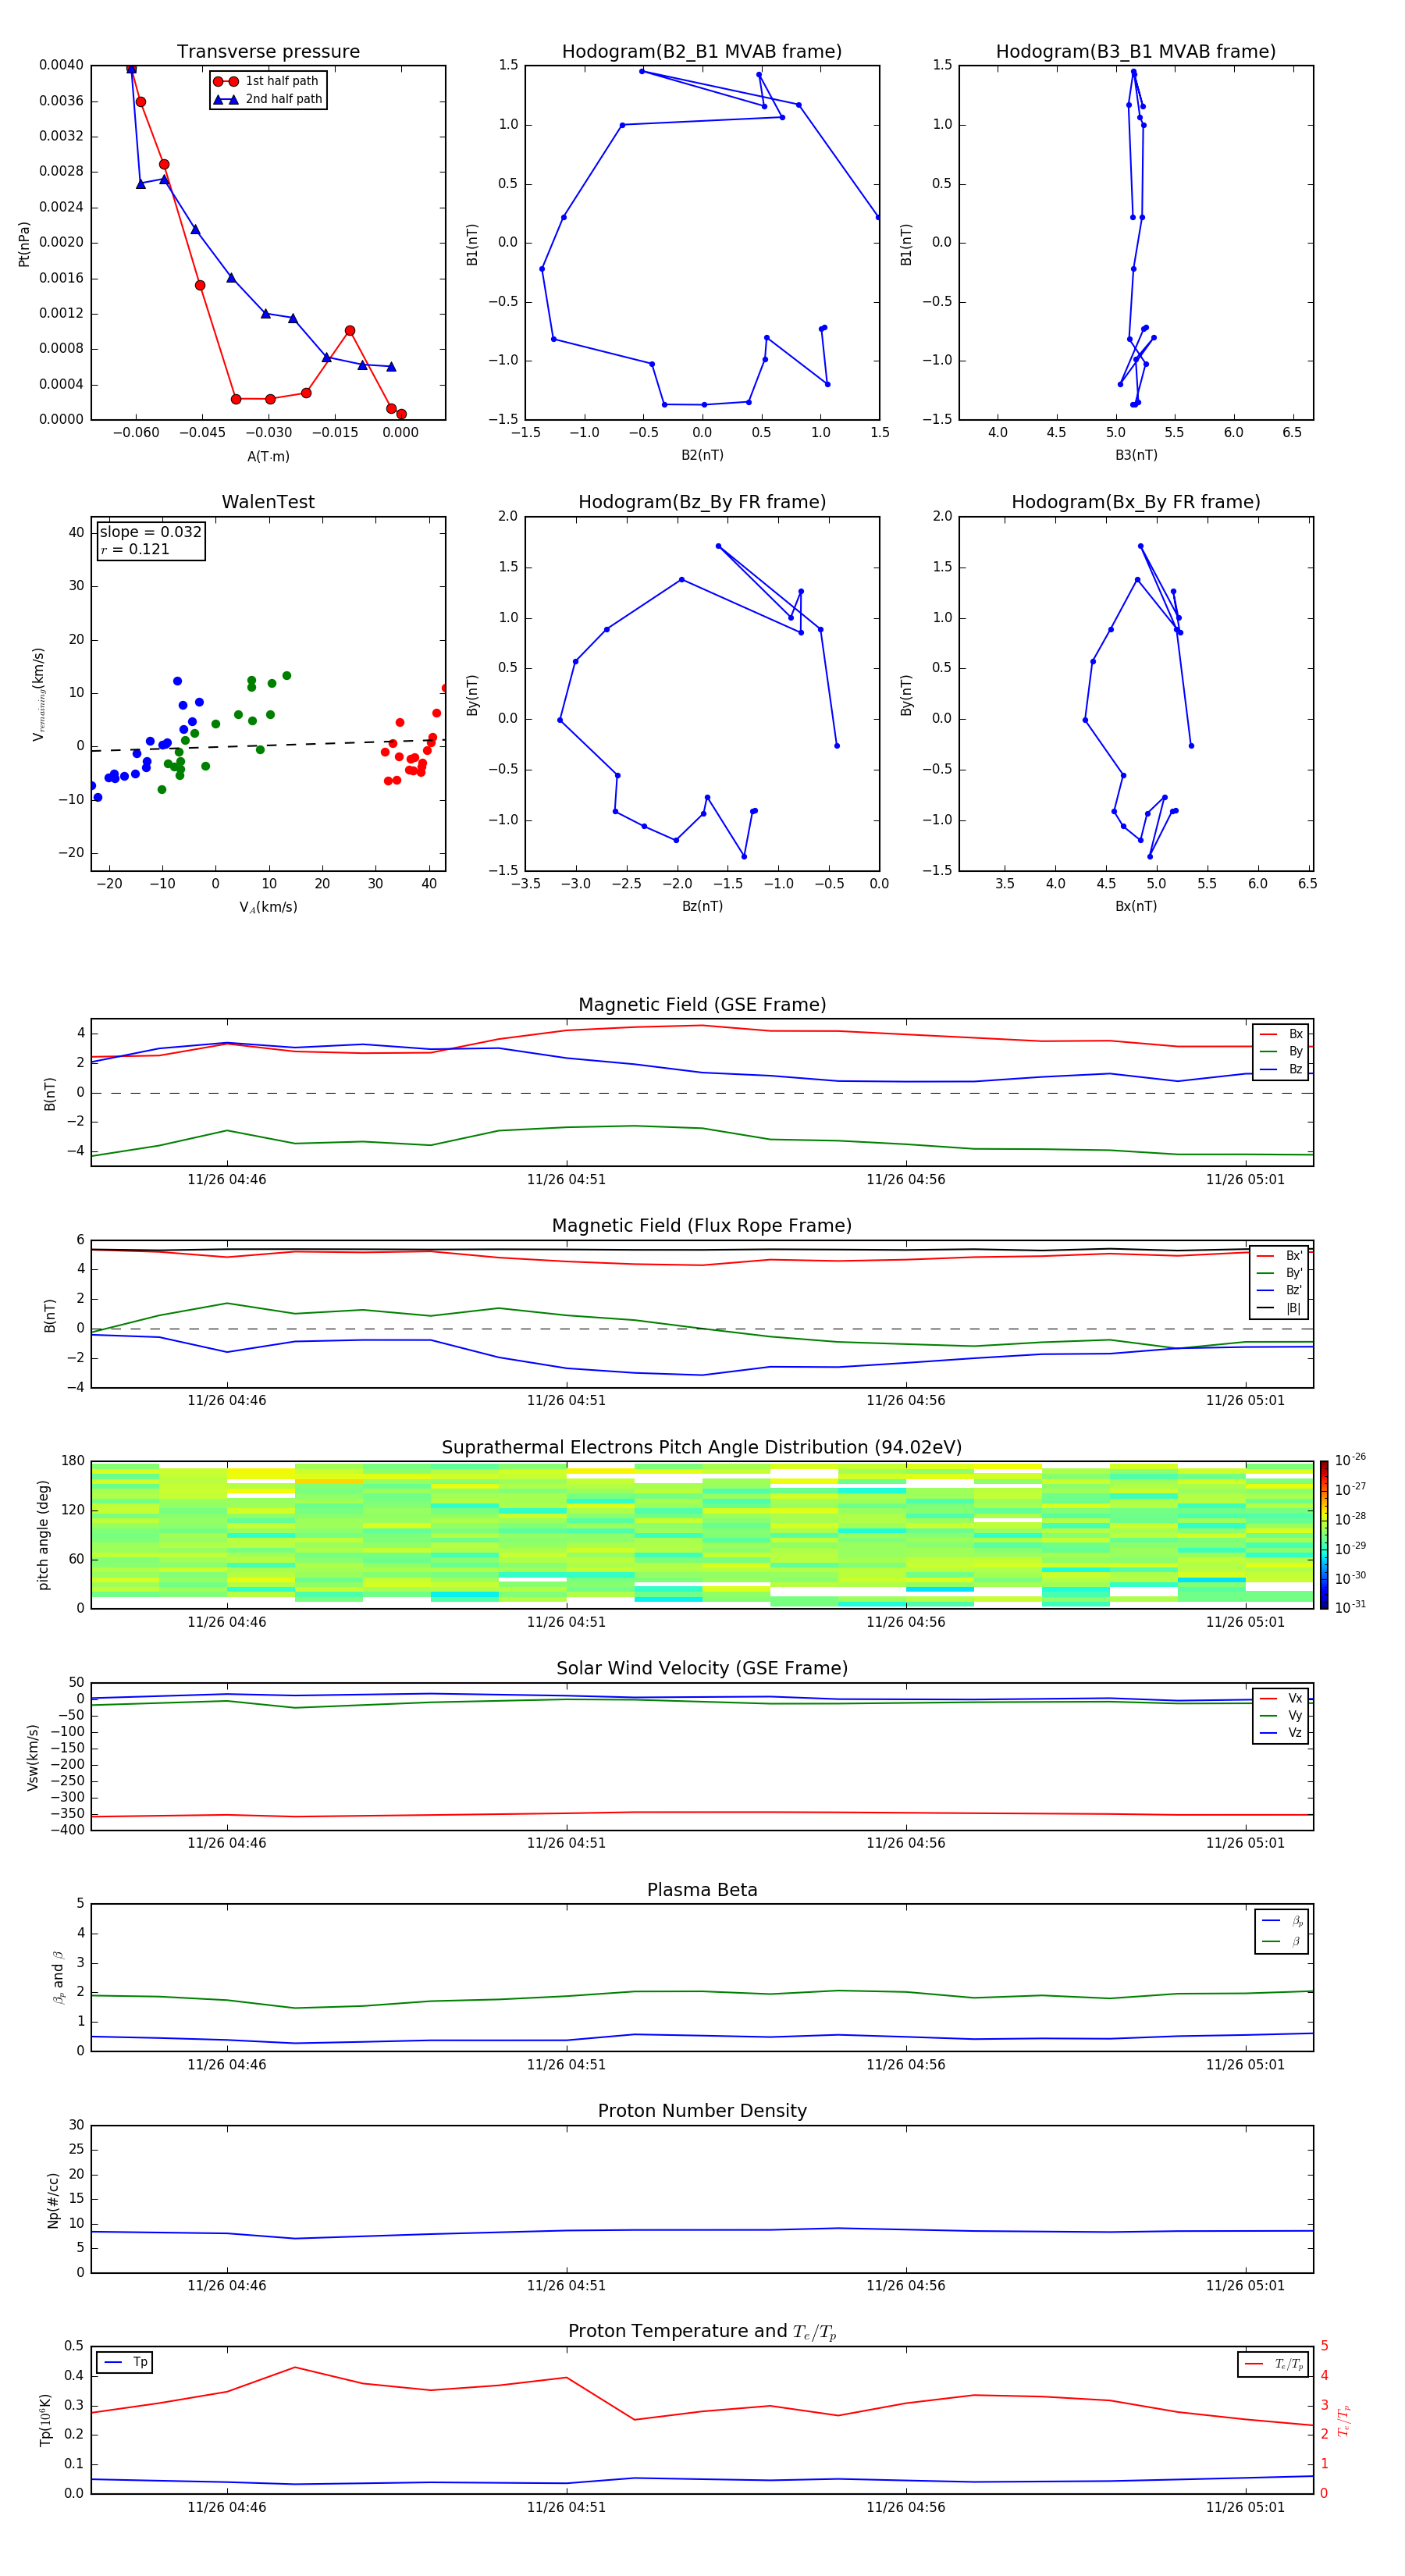Click the 'A(T·m)' x-axis label
Screen dimensions: 1405x2576
pos(268,457)
